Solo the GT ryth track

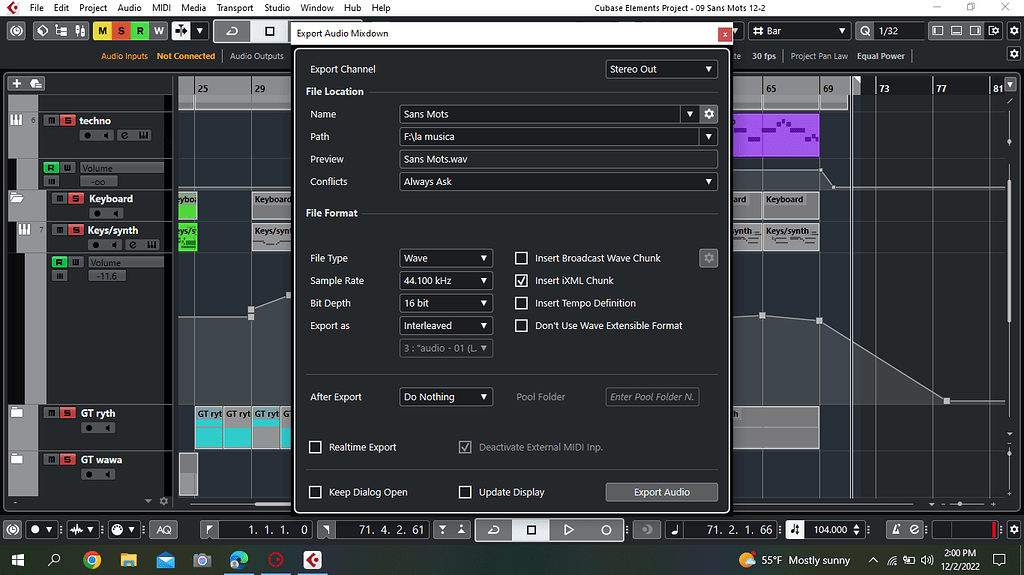(x=67, y=413)
